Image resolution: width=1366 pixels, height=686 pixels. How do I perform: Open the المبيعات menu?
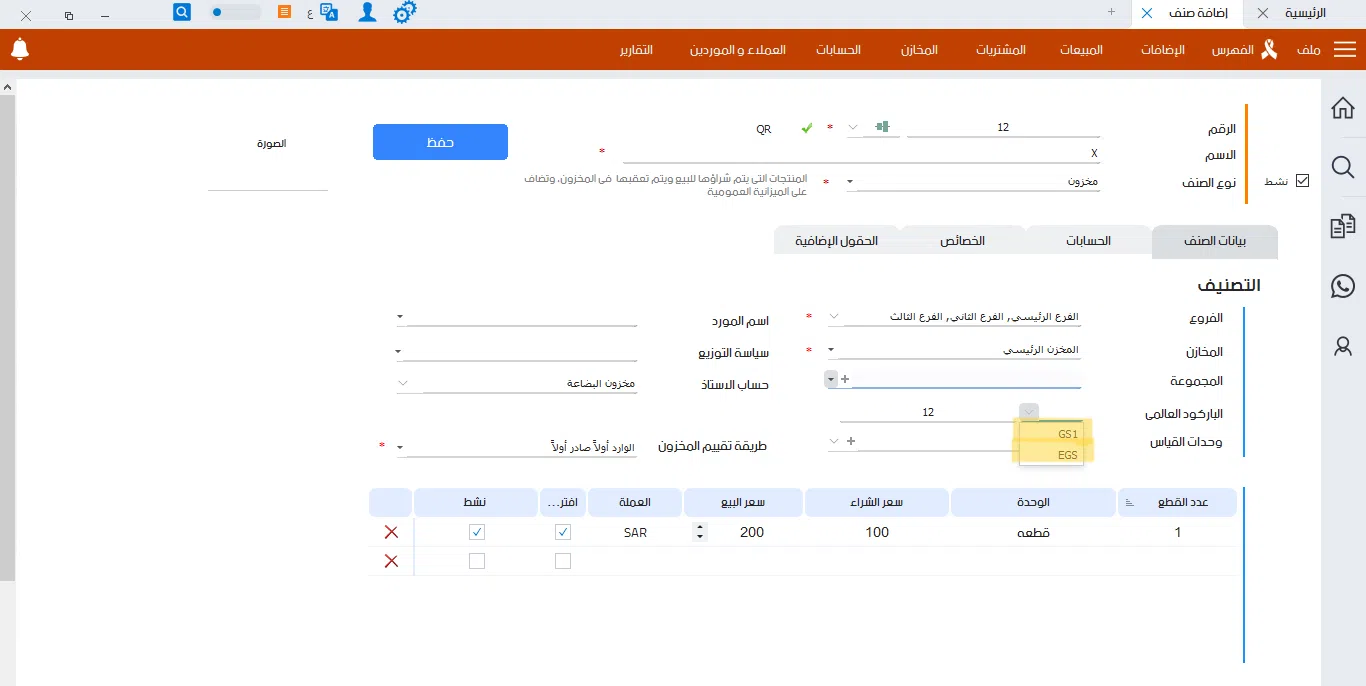(x=1080, y=49)
